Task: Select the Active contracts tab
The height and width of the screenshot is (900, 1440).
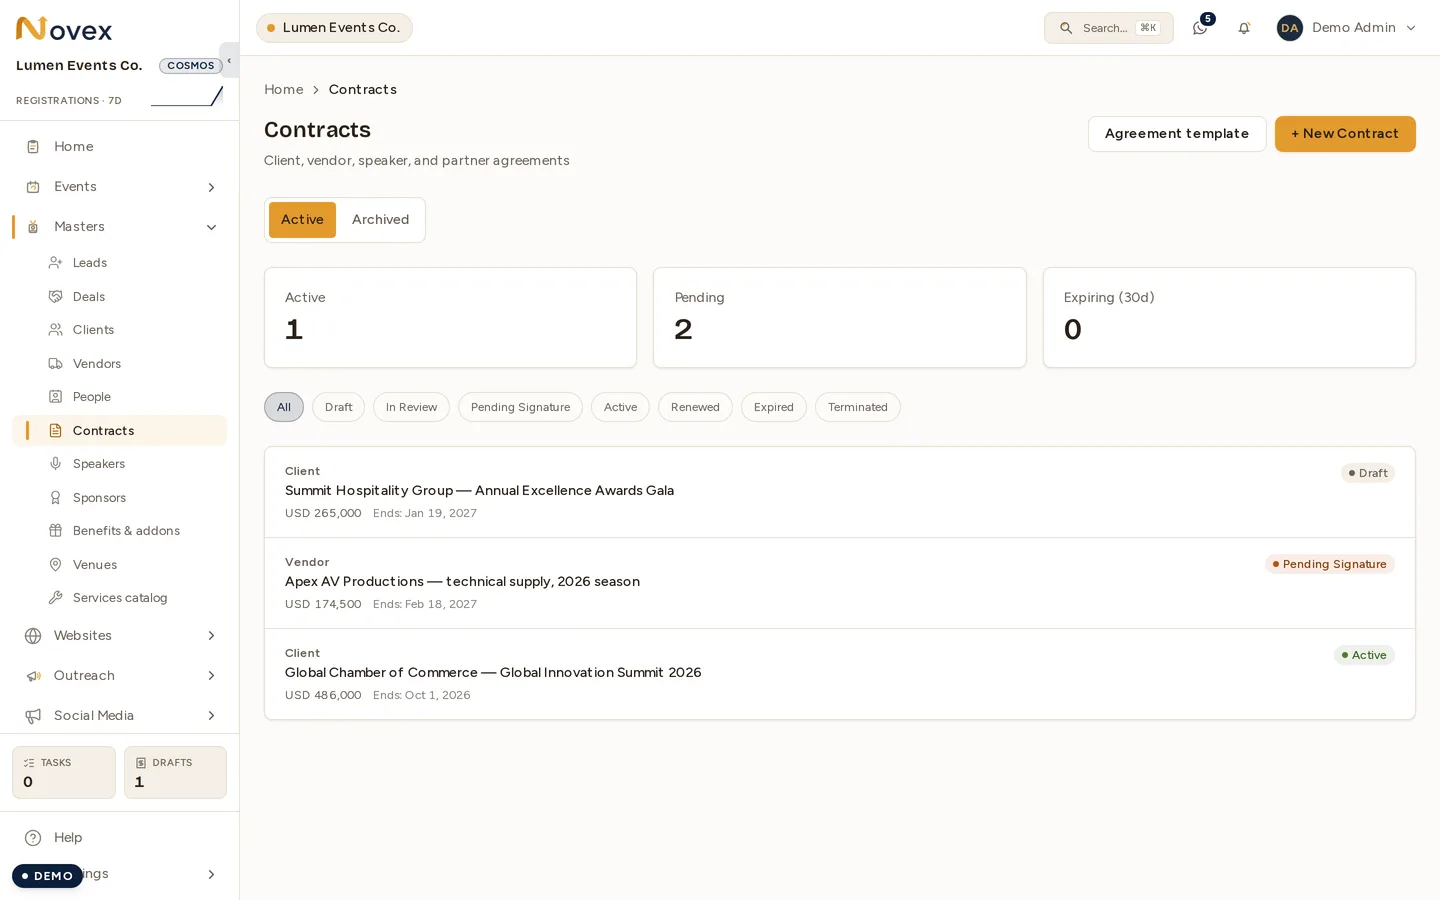Action: pos(302,220)
